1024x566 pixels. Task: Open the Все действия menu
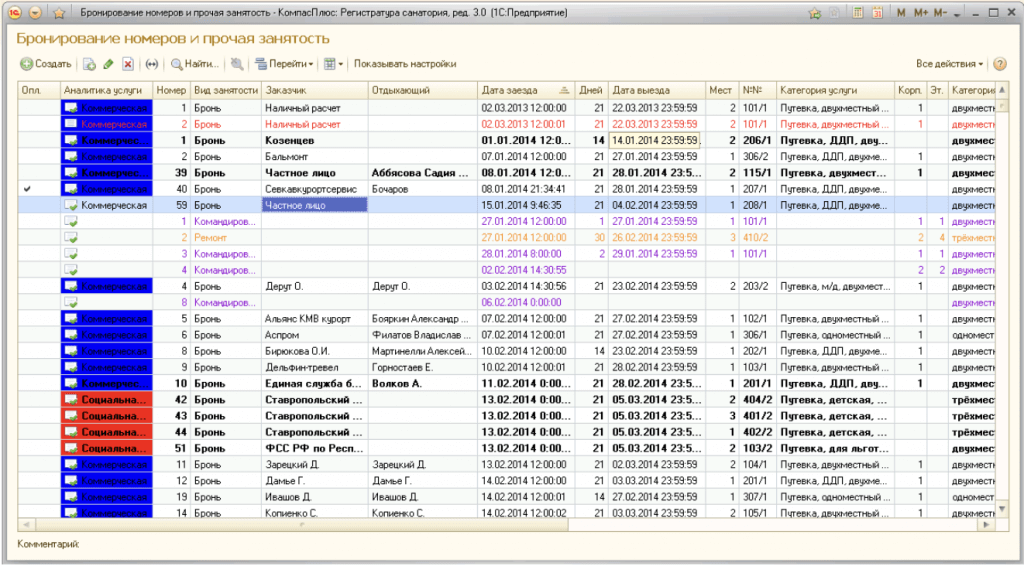[x=949, y=64]
